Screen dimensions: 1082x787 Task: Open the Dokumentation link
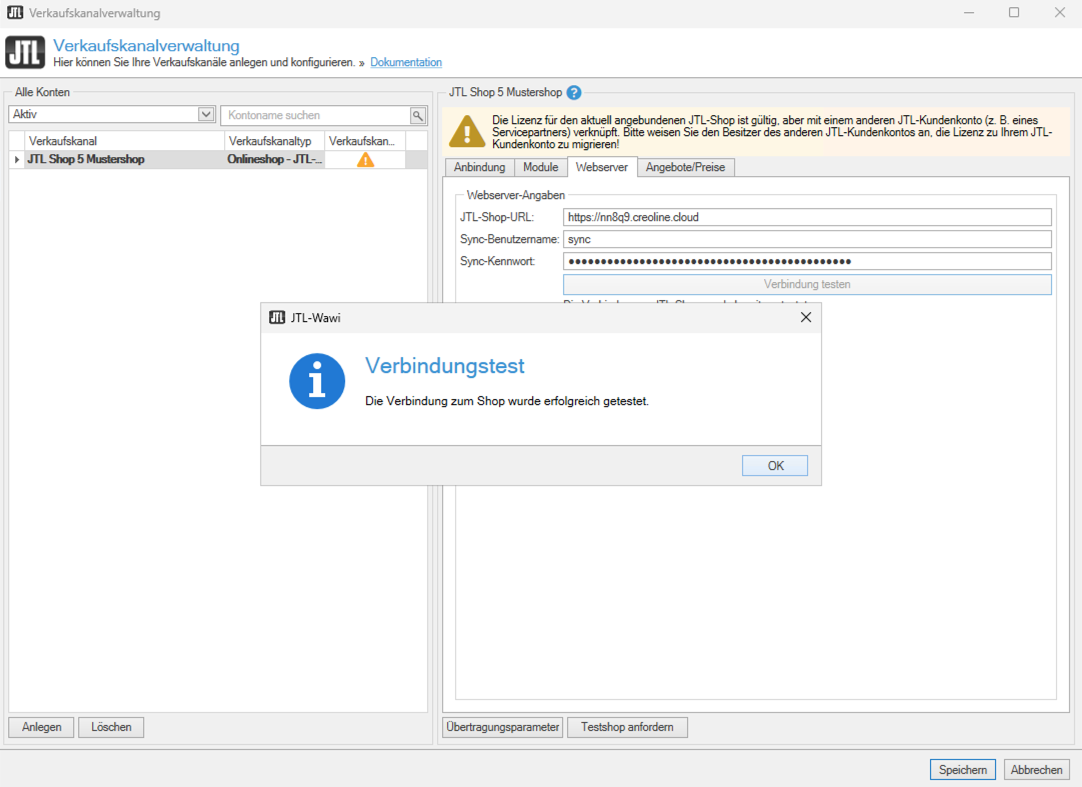(x=406, y=62)
